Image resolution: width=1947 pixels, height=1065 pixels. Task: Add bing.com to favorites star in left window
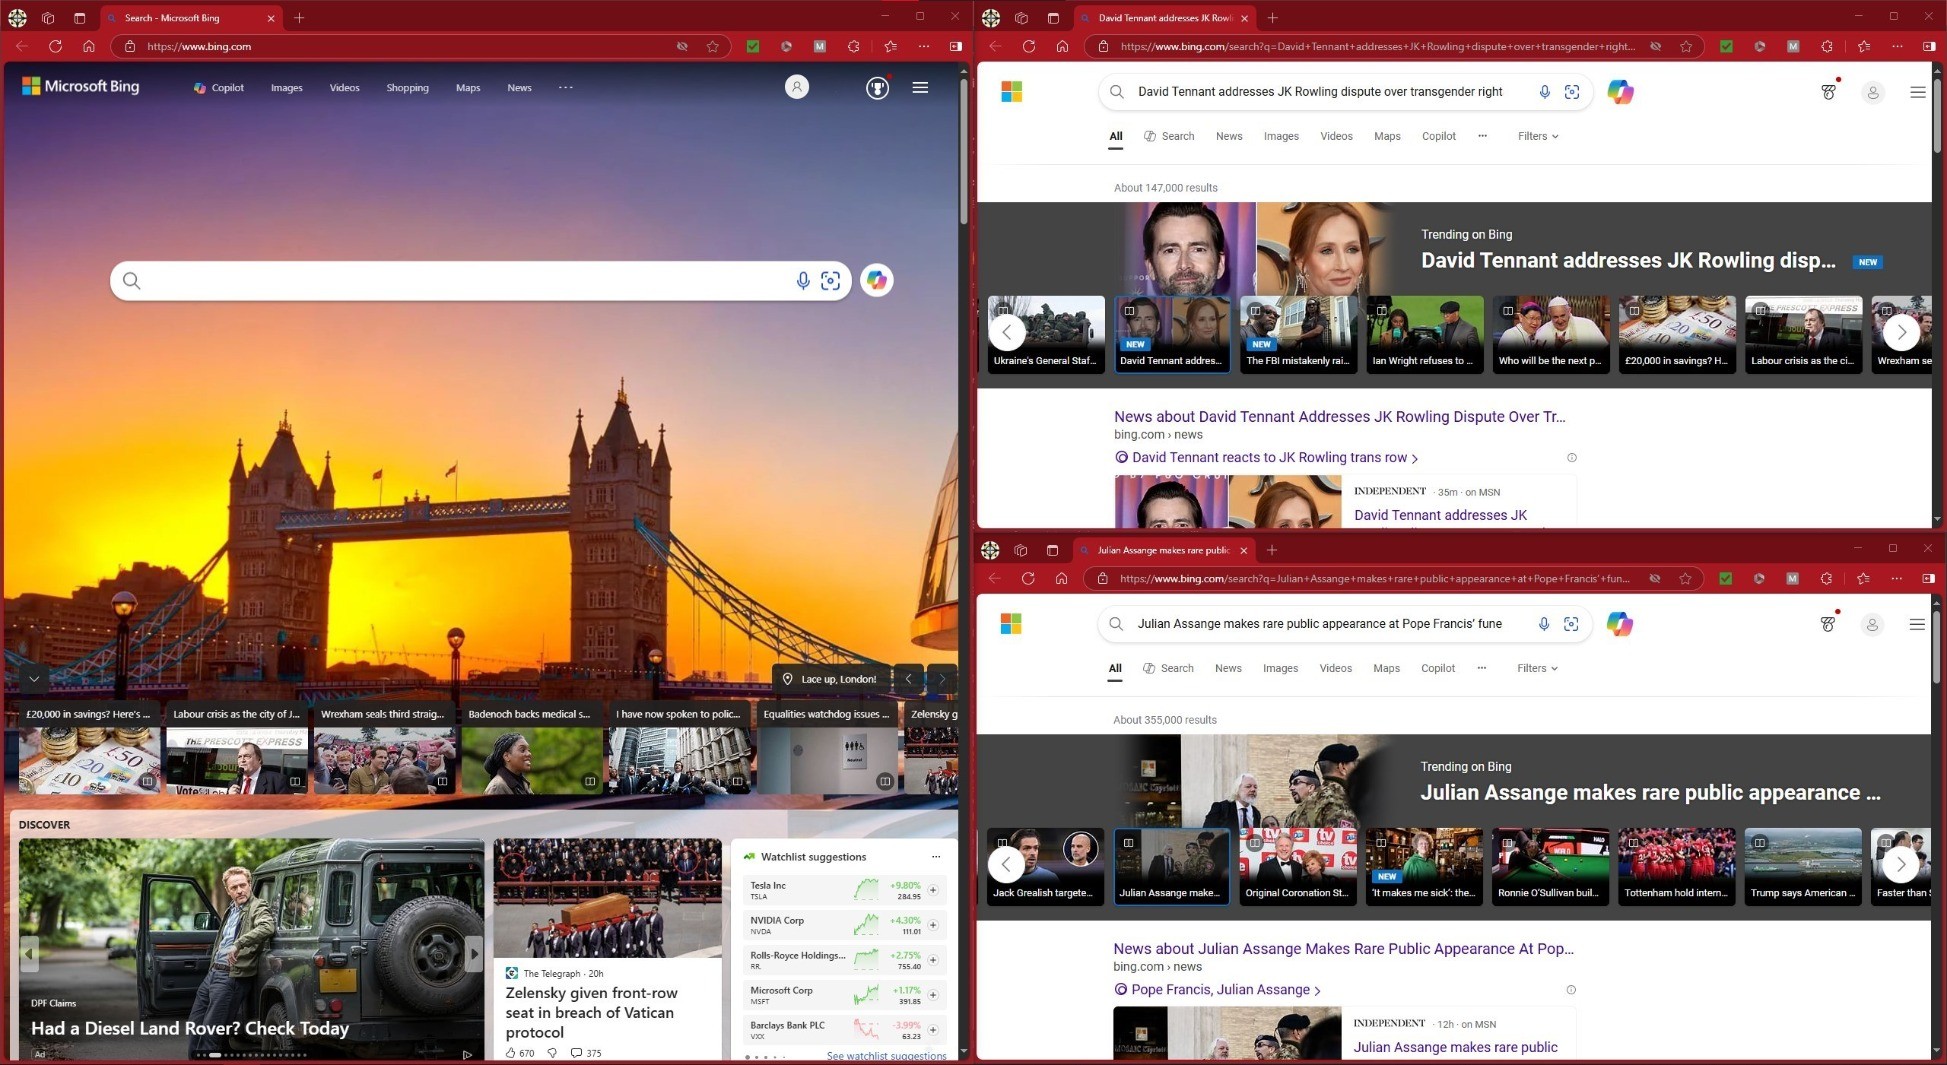tap(712, 46)
